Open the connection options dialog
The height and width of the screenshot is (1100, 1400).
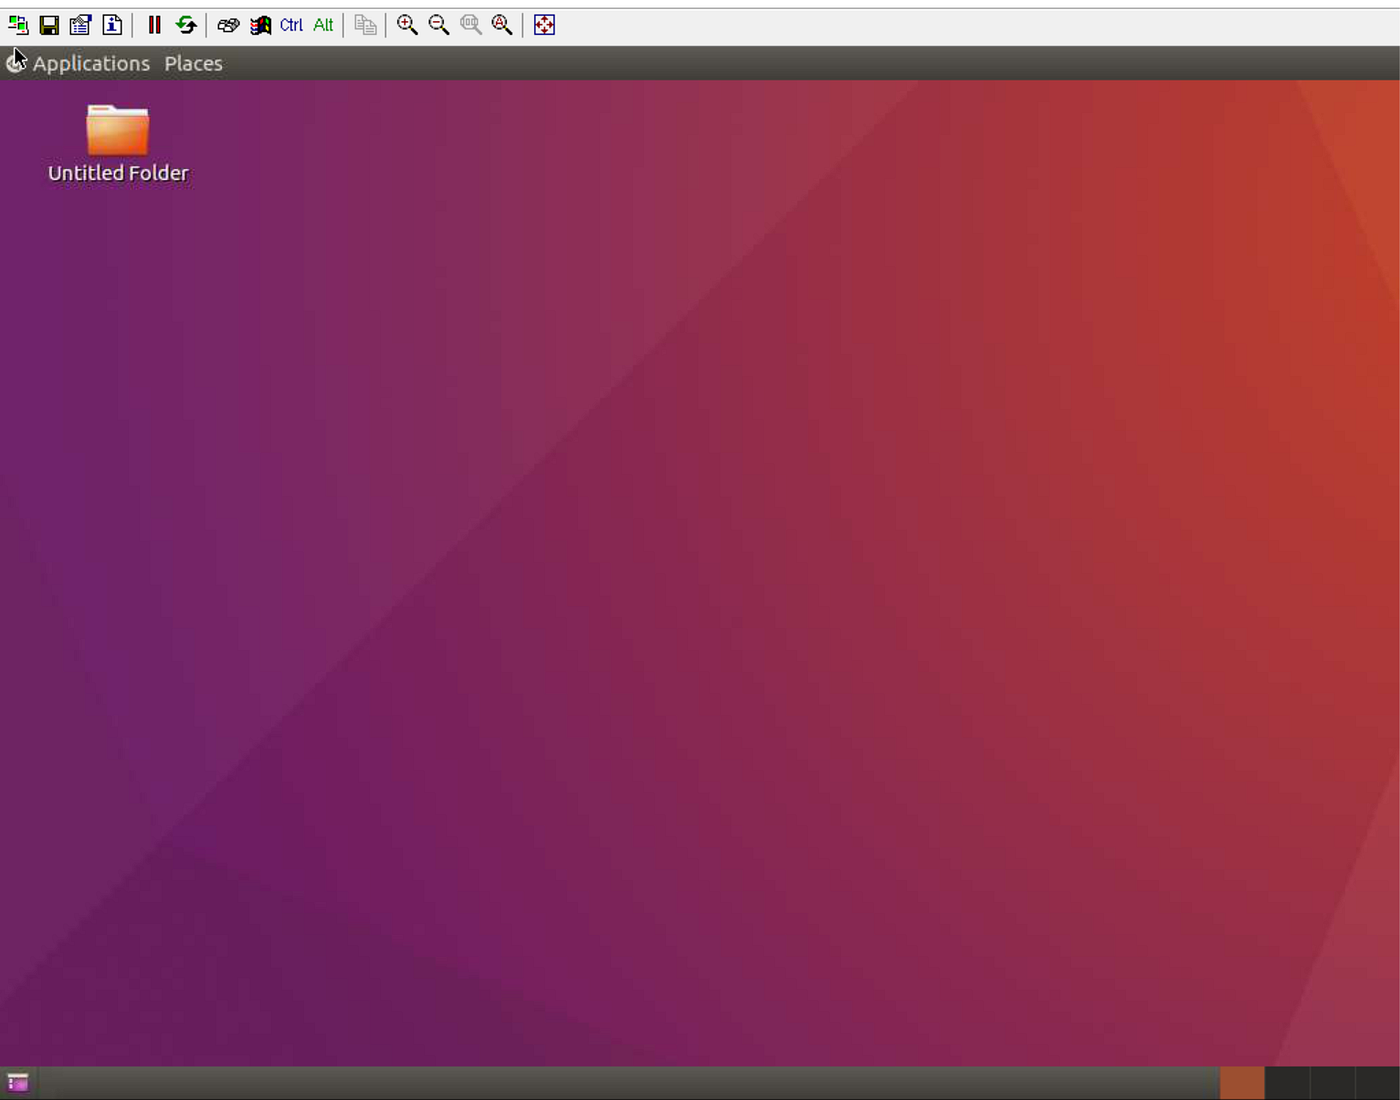[x=79, y=25]
